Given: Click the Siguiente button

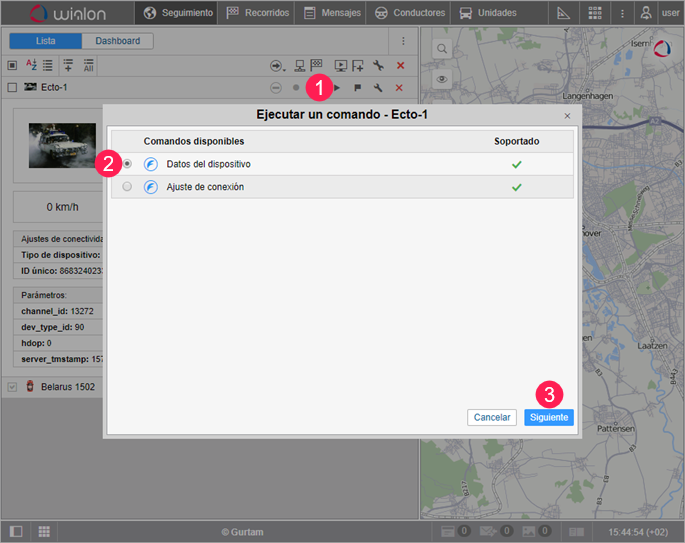Looking at the screenshot, I should coord(548,417).
